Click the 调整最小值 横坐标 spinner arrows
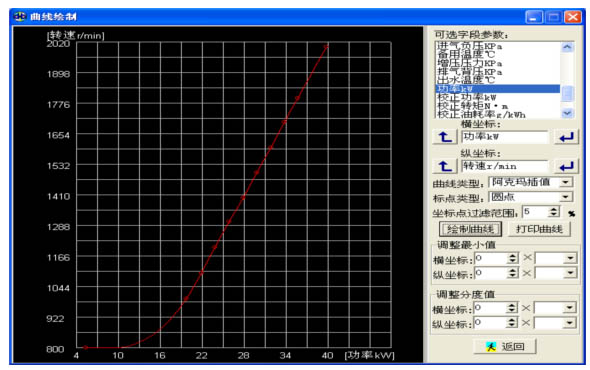The height and width of the screenshot is (370, 590). 512,258
